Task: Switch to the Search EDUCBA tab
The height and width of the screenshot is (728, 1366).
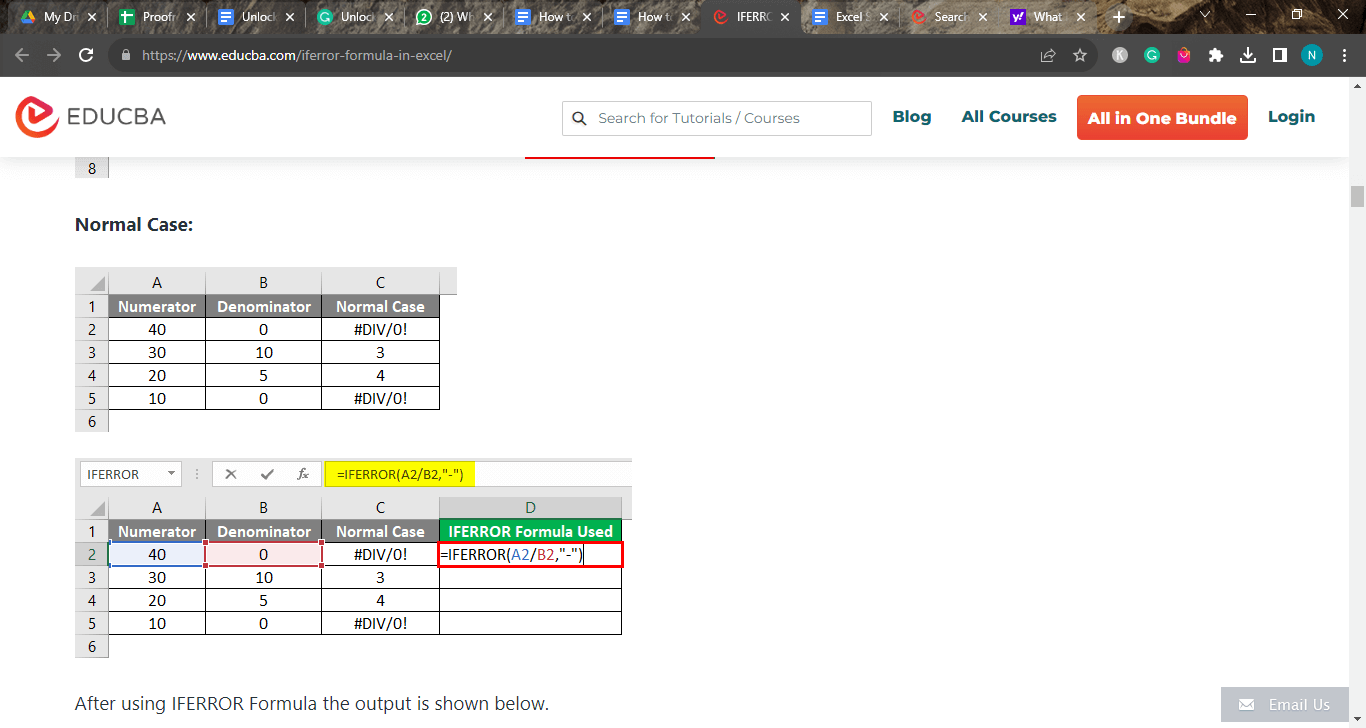Action: click(x=947, y=17)
